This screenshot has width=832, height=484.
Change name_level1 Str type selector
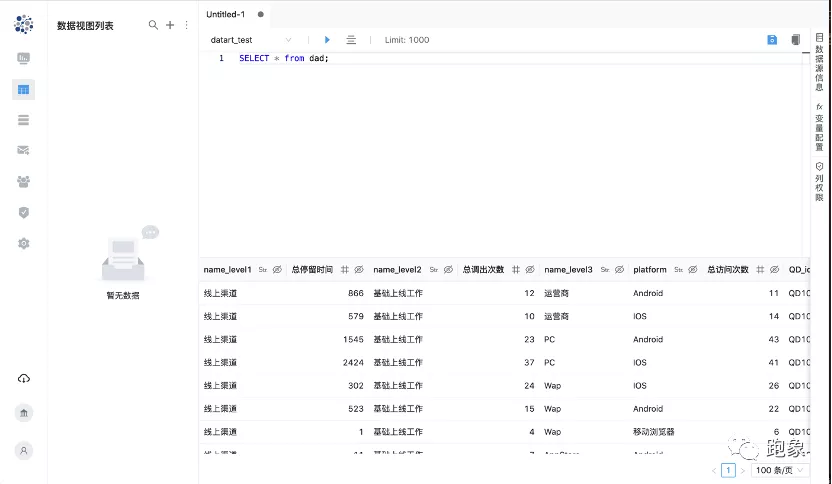coord(263,270)
